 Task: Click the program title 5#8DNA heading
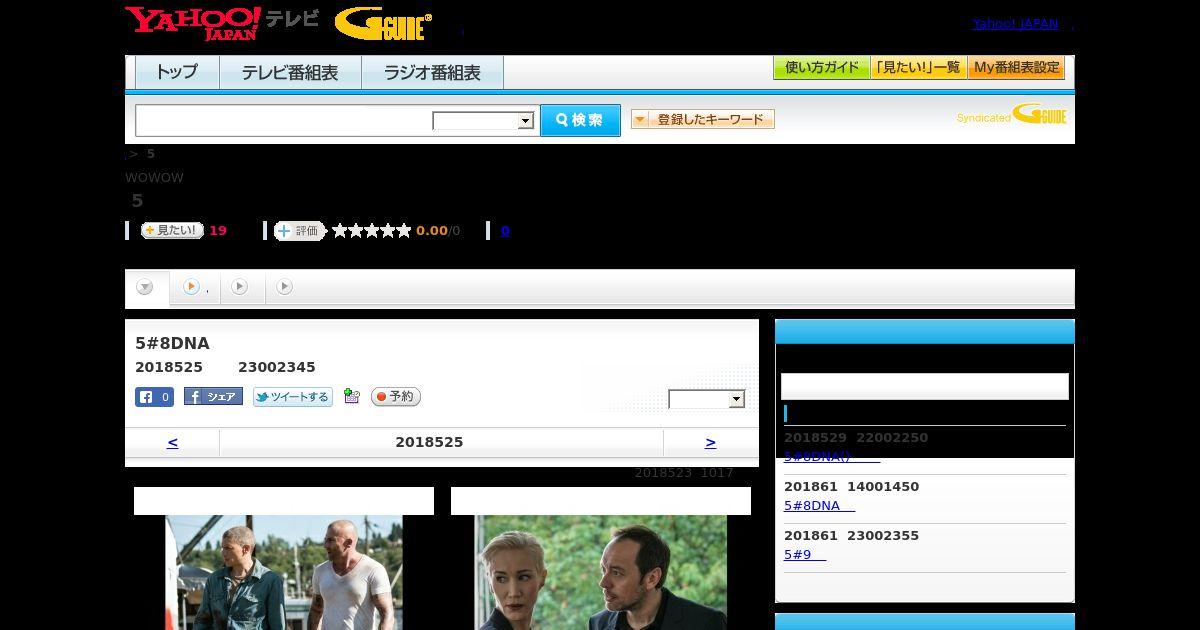click(x=172, y=343)
